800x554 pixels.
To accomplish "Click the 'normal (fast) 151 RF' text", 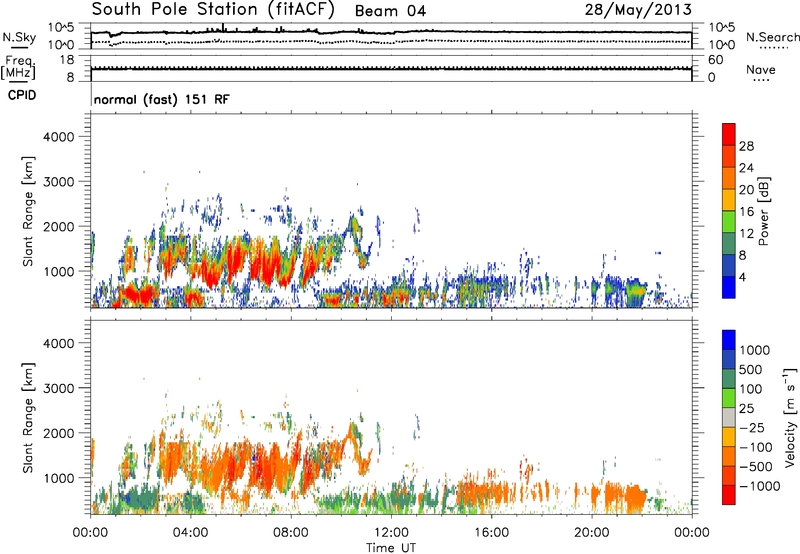I will tap(162, 99).
